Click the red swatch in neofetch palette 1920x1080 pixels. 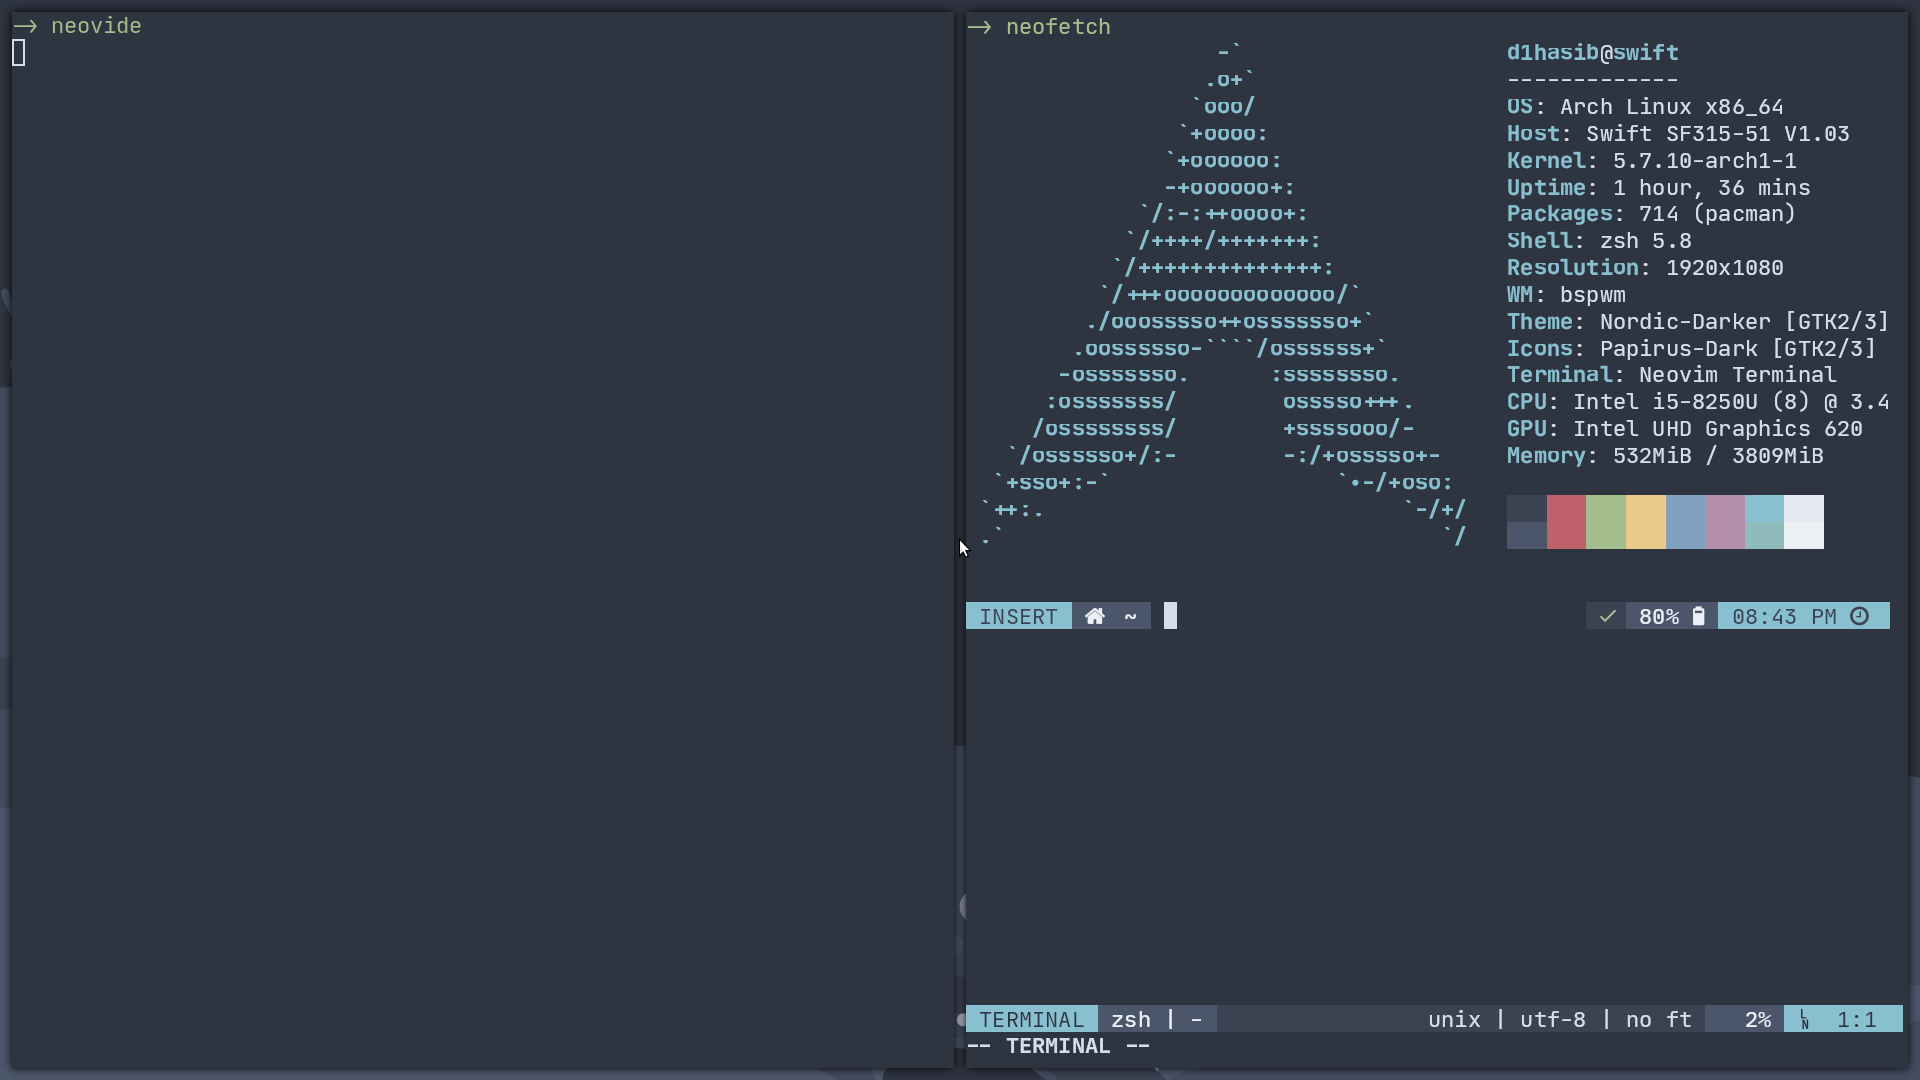click(1566, 522)
